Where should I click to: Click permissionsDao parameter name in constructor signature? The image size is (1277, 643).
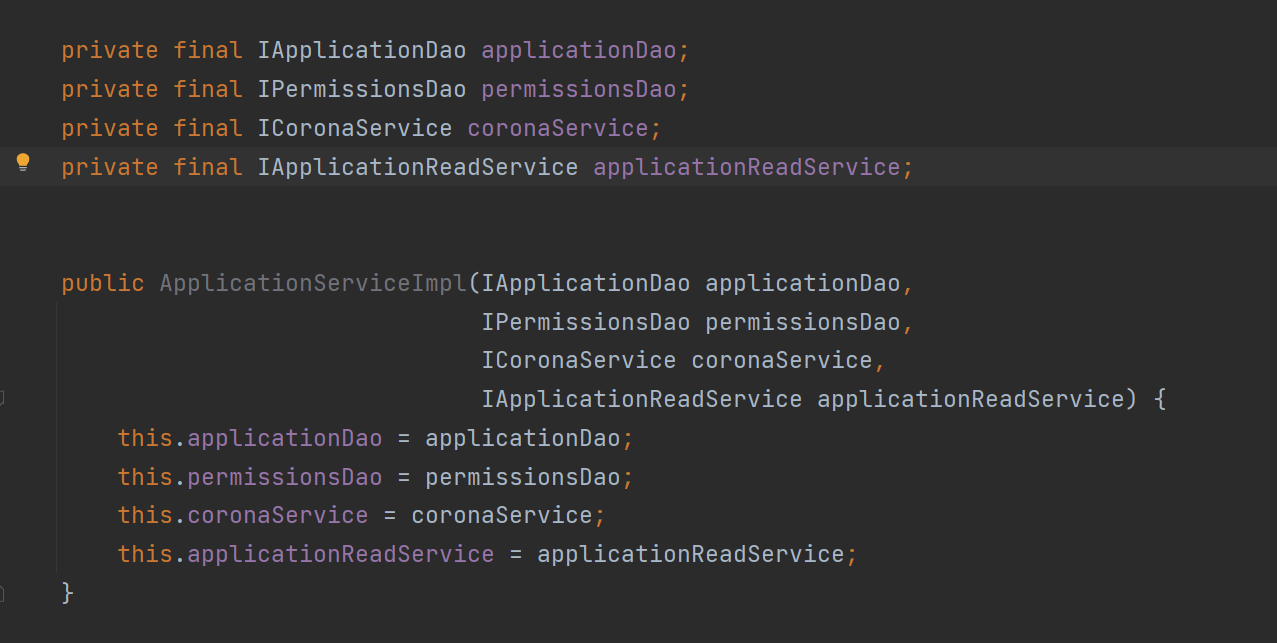click(x=802, y=322)
